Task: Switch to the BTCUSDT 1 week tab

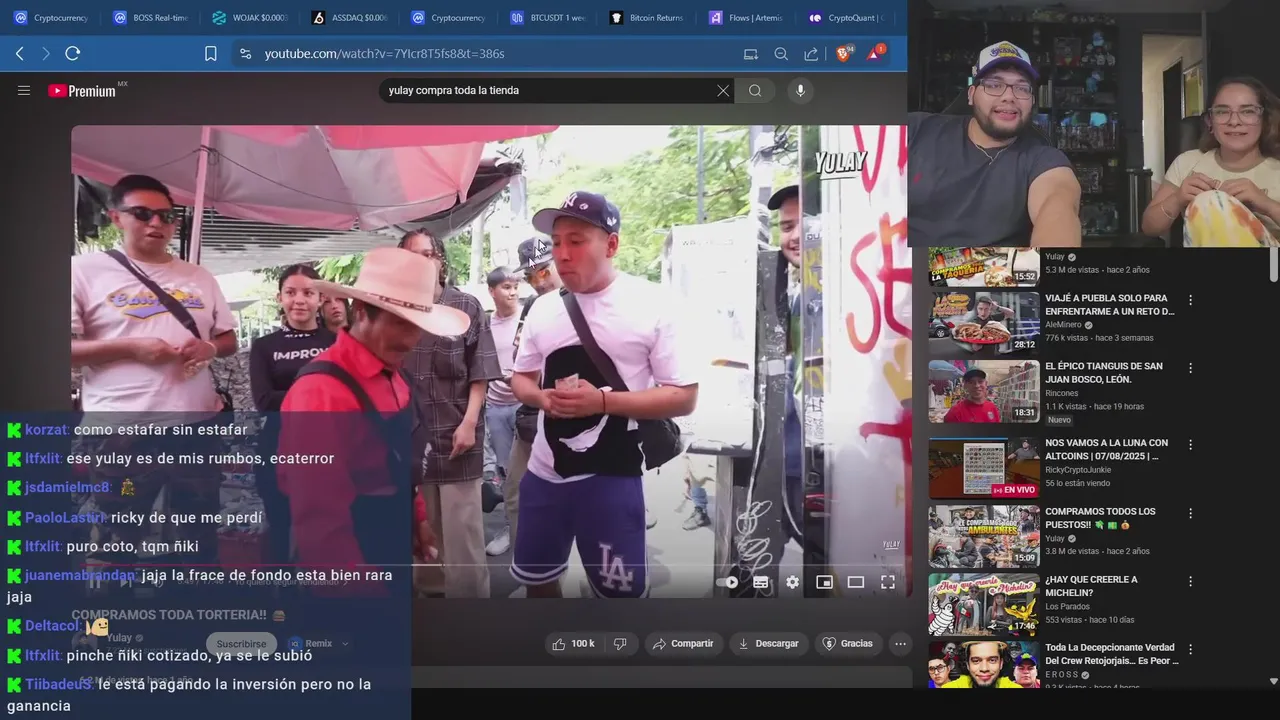Action: pyautogui.click(x=548, y=18)
